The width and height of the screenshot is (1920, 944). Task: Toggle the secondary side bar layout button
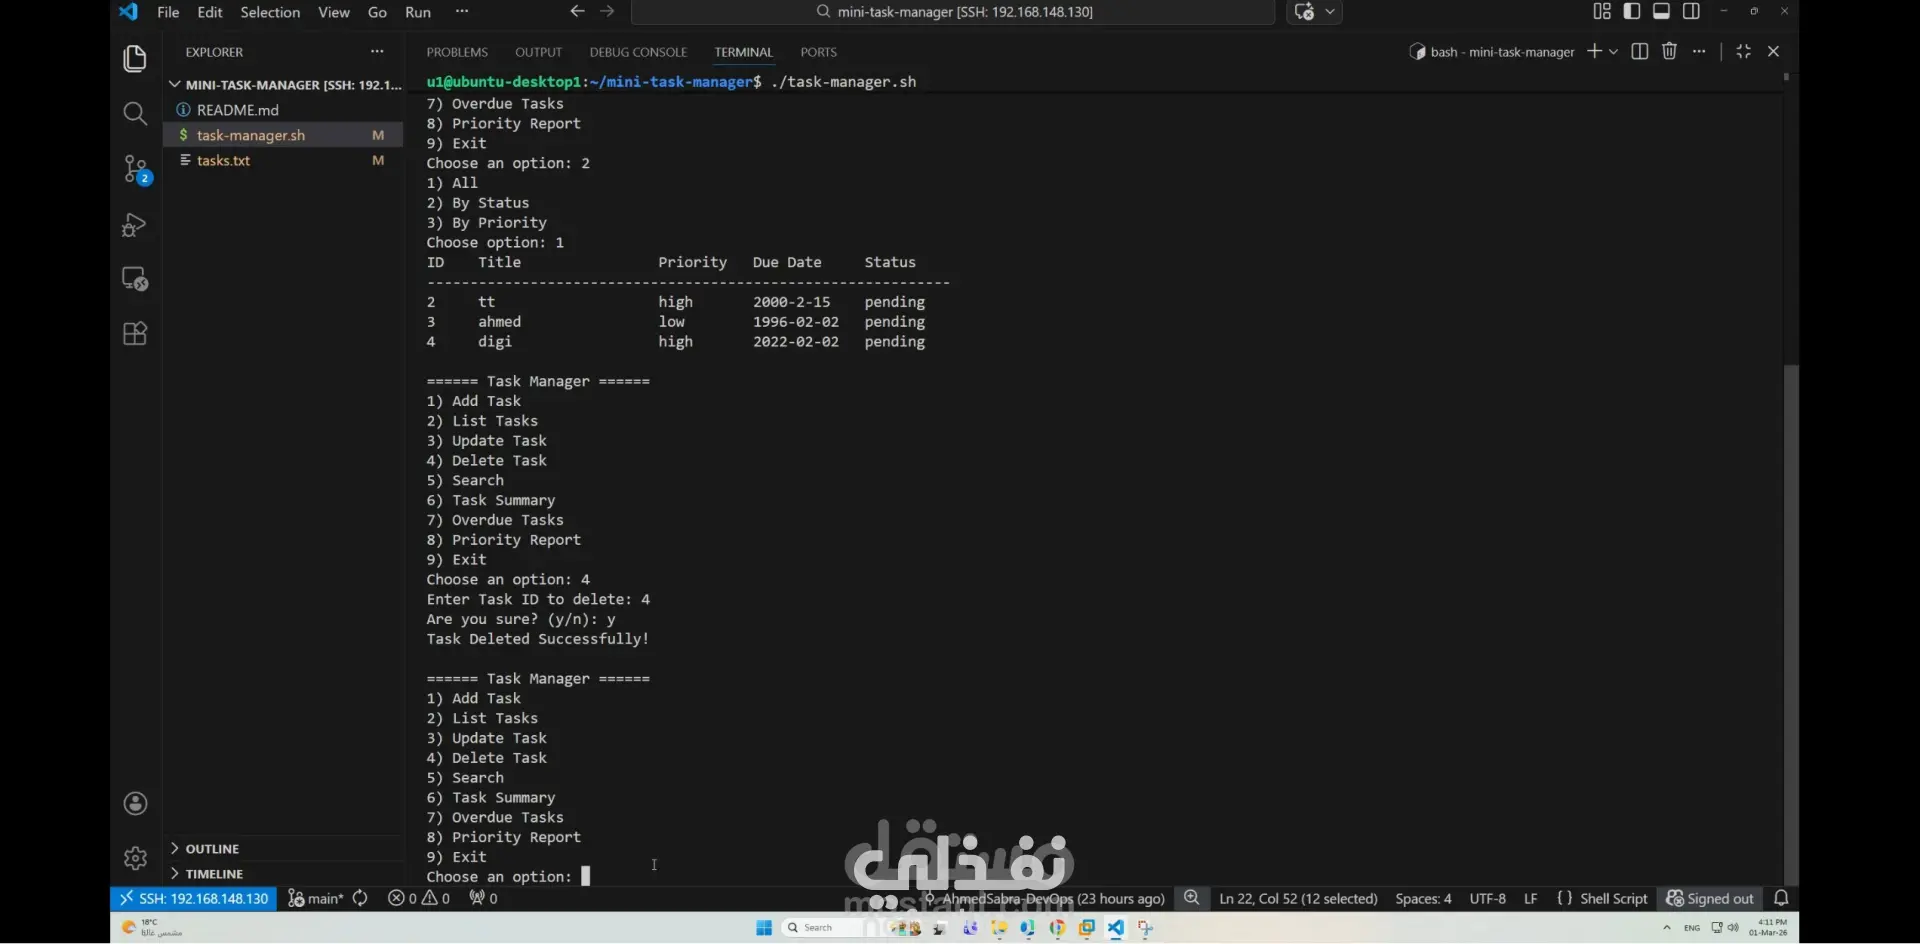[x=1691, y=11]
